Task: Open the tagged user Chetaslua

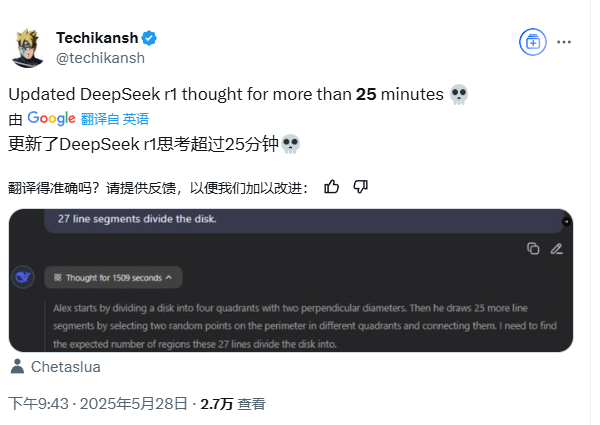Action: pos(66,367)
